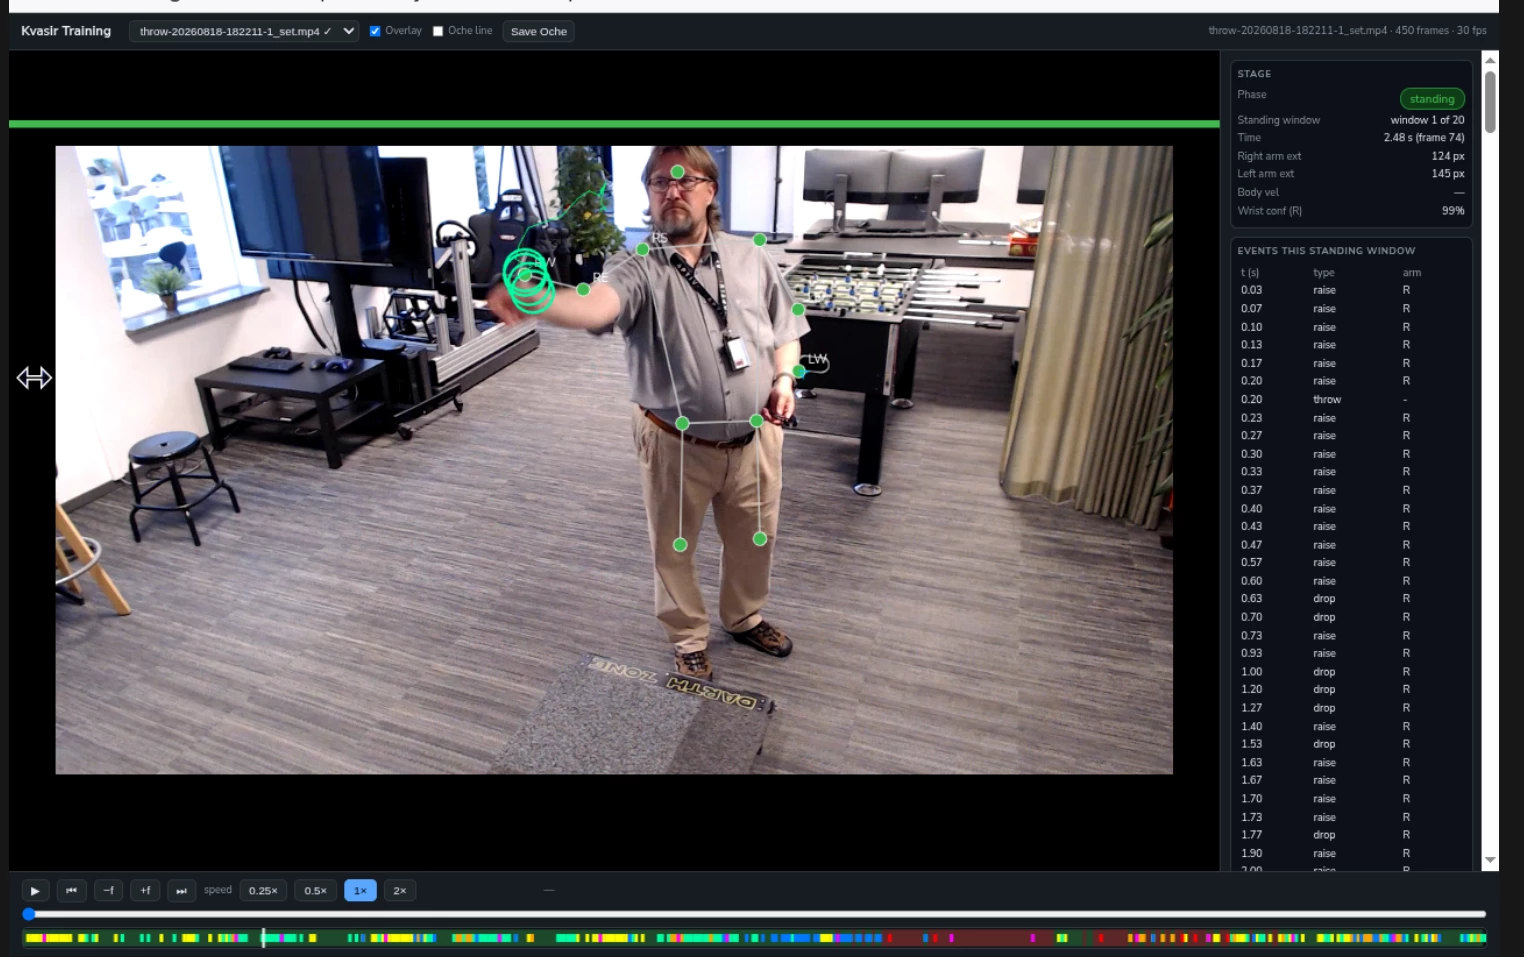Screen dimensions: 1524x960
Task: Skip to the next standing window
Action: [181, 890]
